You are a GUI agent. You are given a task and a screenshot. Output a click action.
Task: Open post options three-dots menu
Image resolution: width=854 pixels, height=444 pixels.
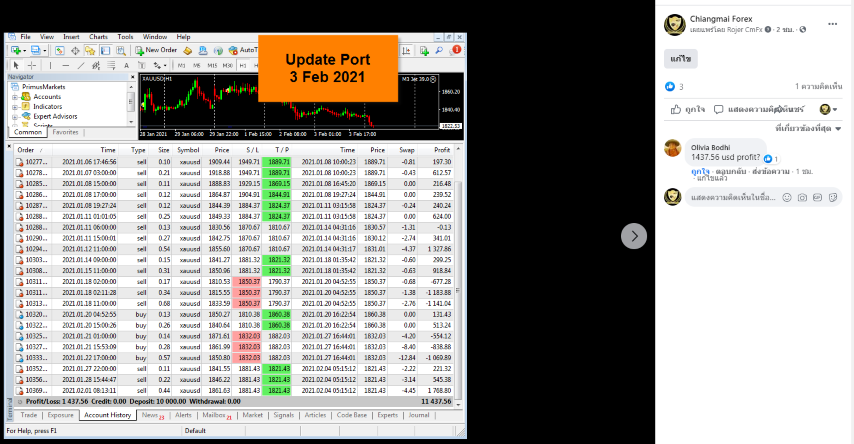[x=832, y=24]
